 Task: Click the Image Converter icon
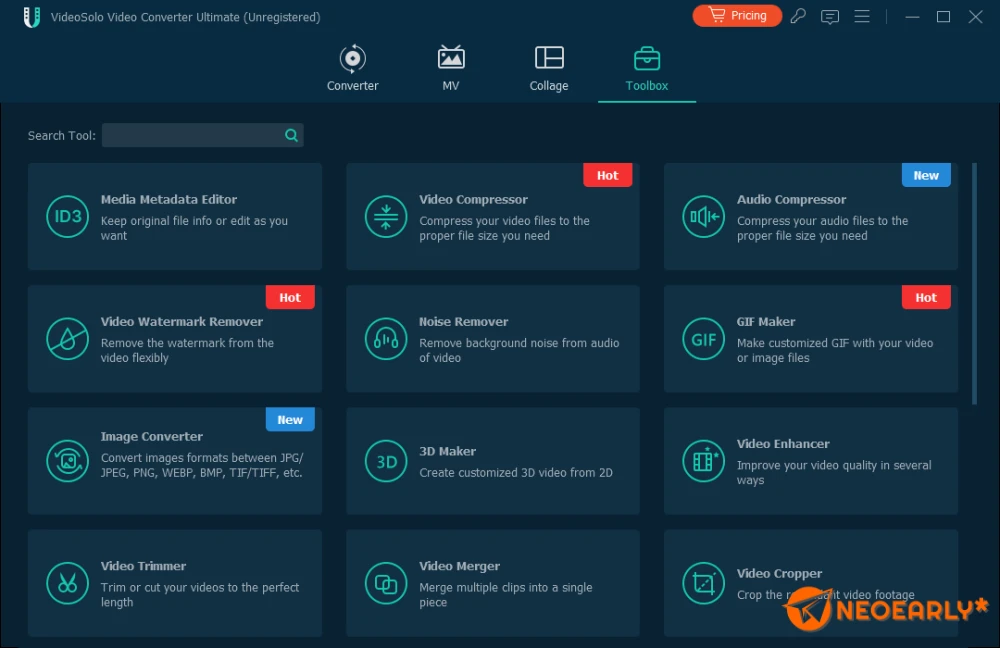pos(68,461)
